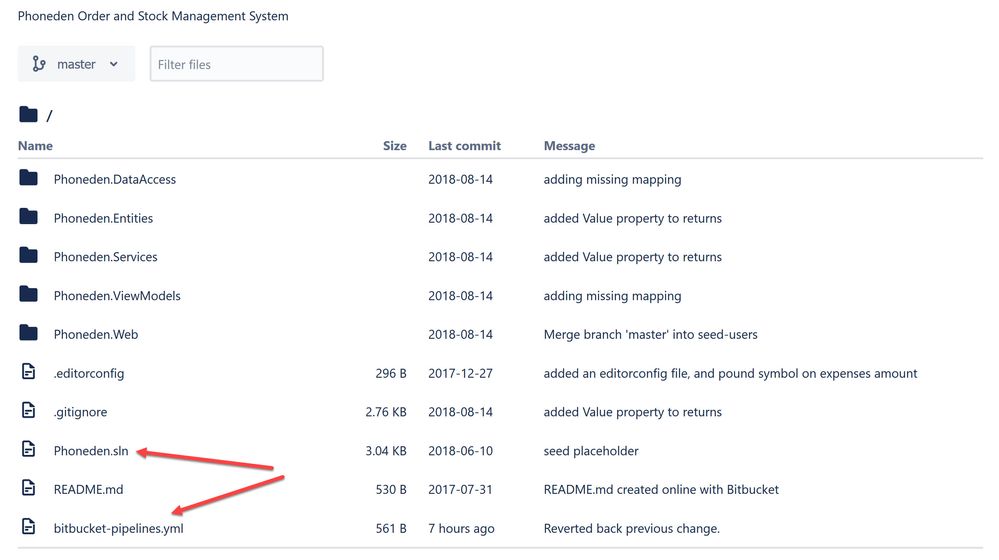Open the README.md file
999x560 pixels.
(89, 490)
